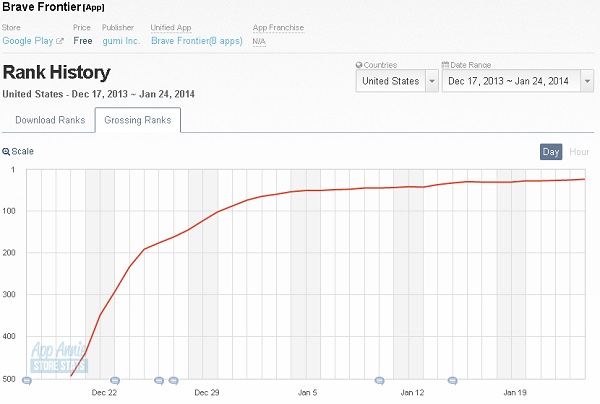Screen dimensions: 600x404
Task: Open the Google Play store link
Action: point(28,41)
